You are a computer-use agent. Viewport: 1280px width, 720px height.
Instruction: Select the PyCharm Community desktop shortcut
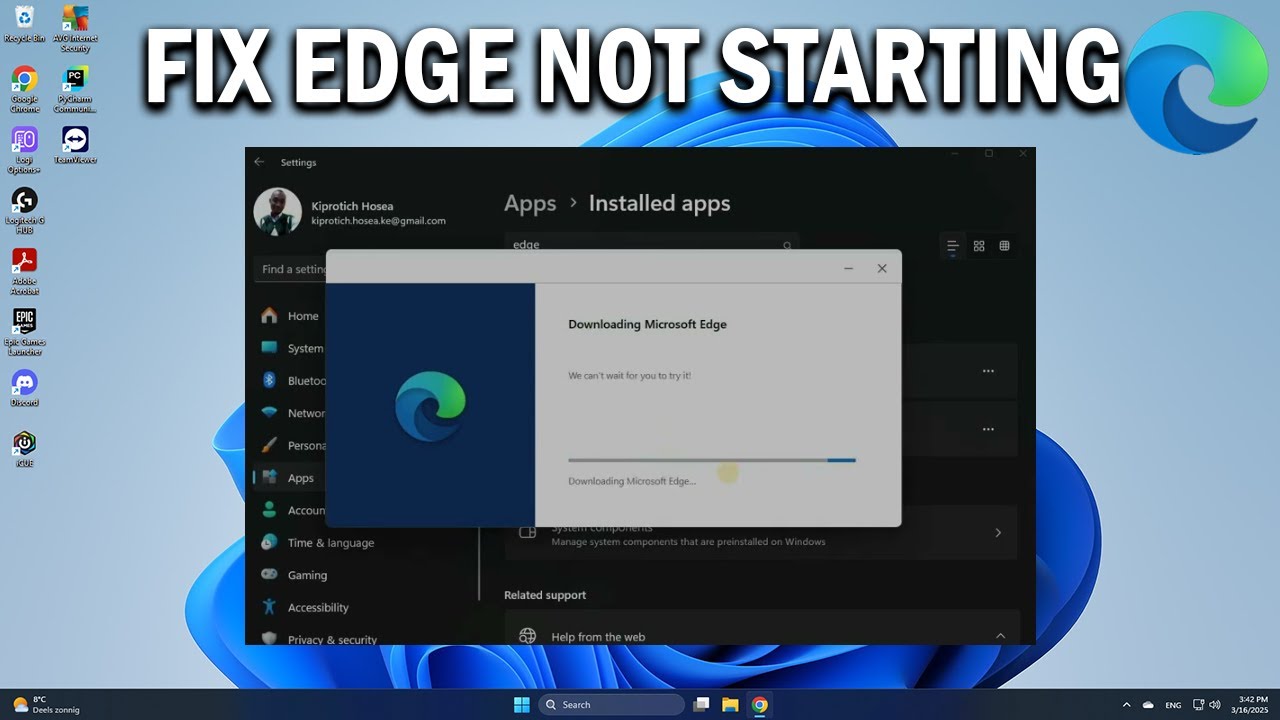coord(75,88)
